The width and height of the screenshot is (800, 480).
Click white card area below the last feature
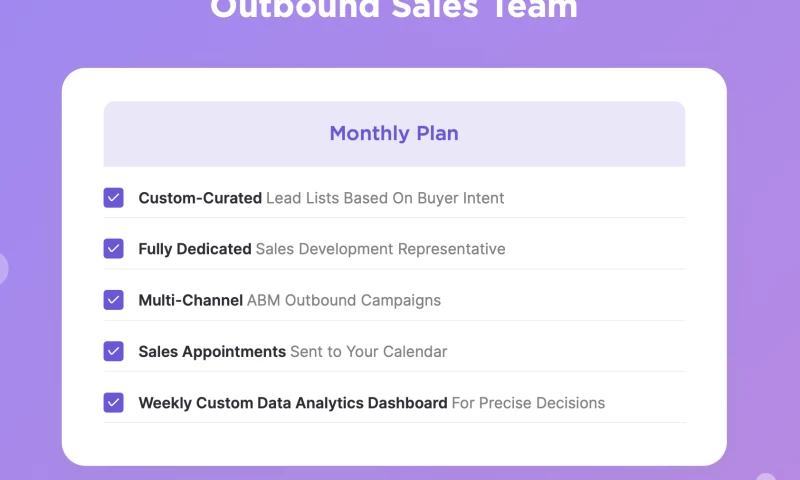394,443
